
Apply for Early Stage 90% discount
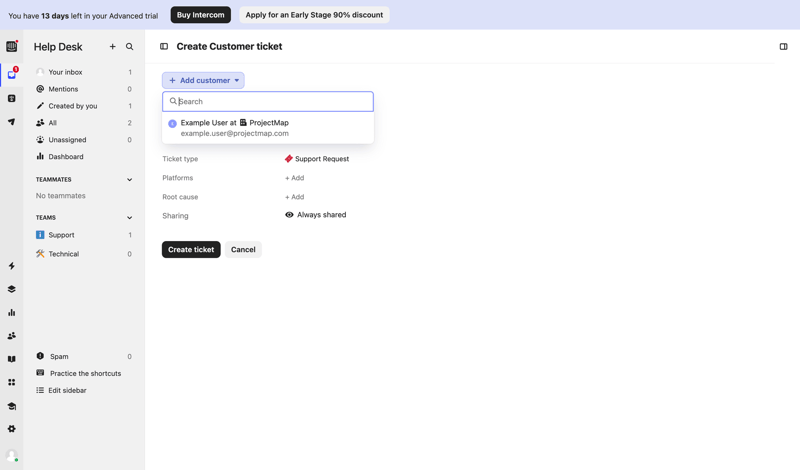coord(314,15)
